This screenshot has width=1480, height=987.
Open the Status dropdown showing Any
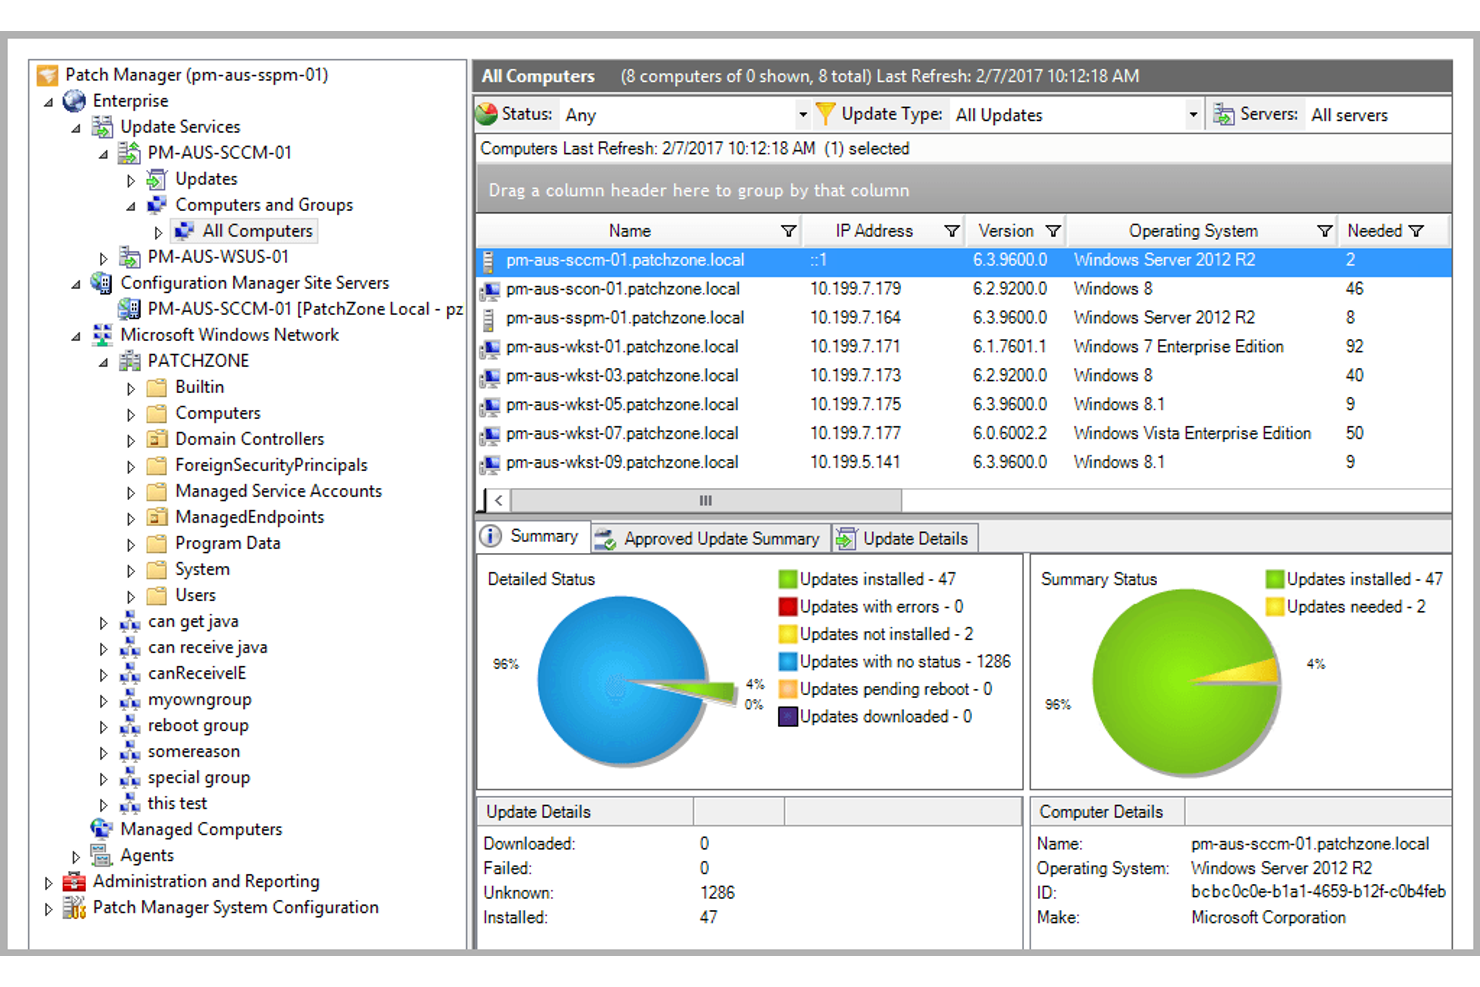click(804, 114)
